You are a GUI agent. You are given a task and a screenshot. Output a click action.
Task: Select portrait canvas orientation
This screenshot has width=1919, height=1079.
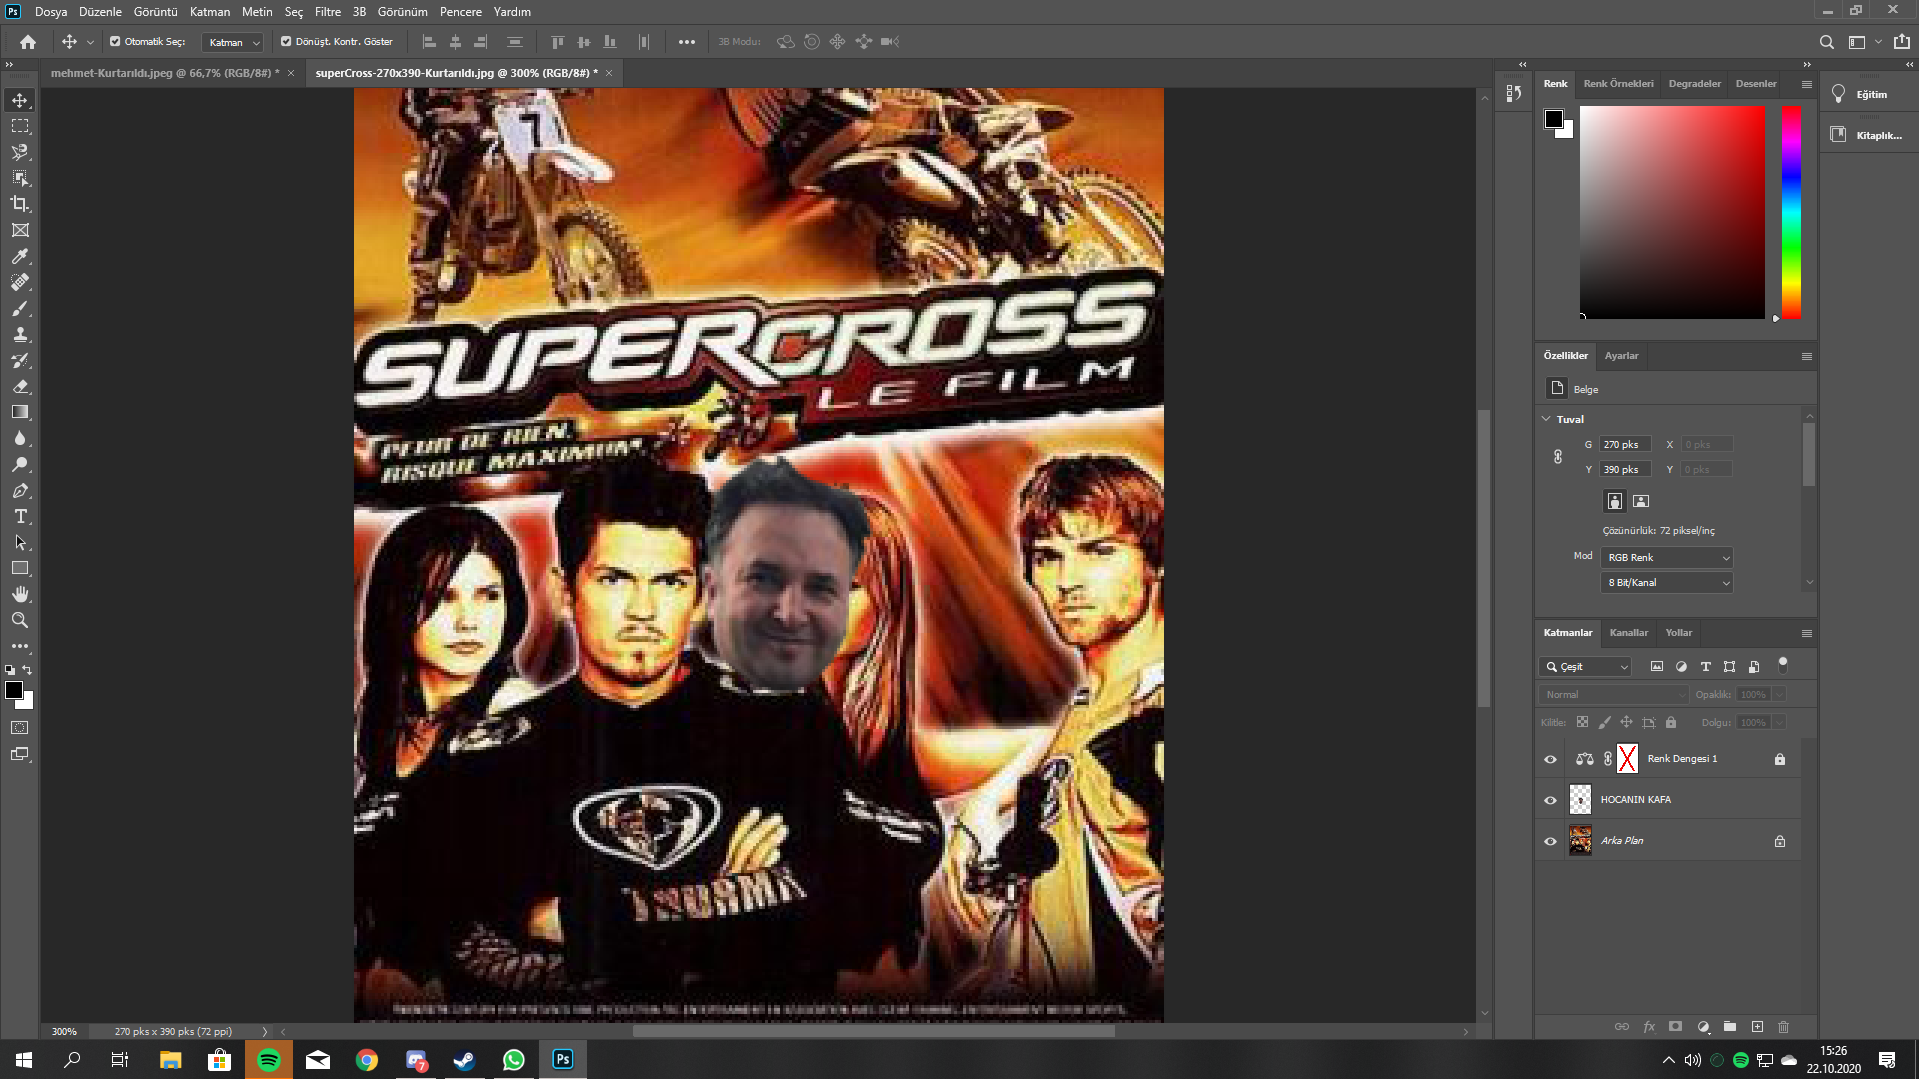(1614, 501)
